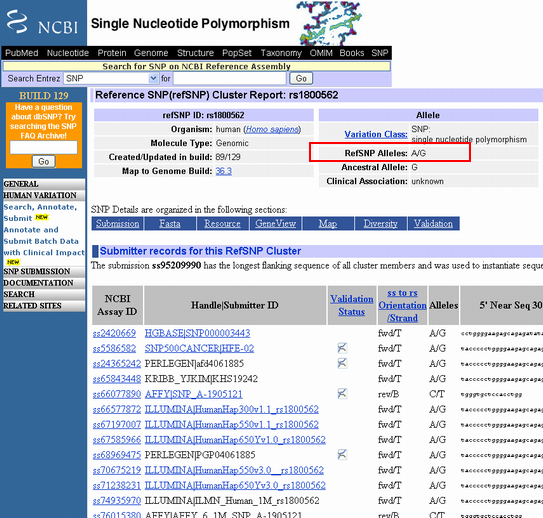This screenshot has width=543, height=518.
Task: Click the NCBI logo
Action: point(43,23)
